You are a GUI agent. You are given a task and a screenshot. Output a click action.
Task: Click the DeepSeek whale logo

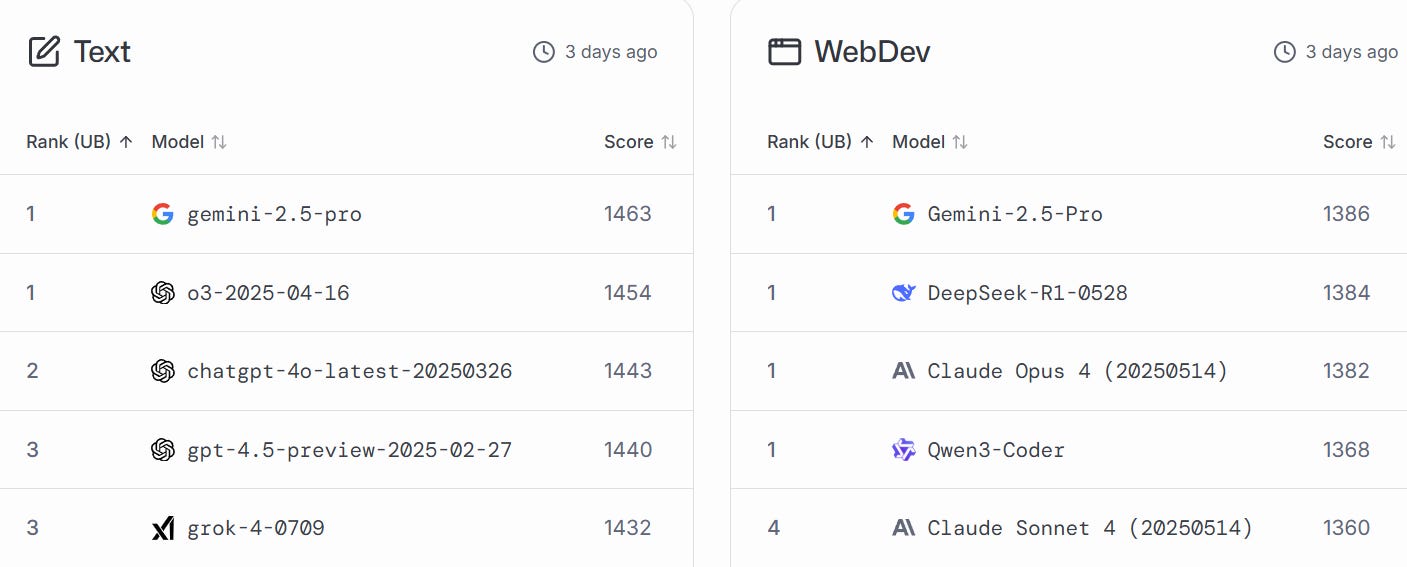pyautogui.click(x=903, y=292)
